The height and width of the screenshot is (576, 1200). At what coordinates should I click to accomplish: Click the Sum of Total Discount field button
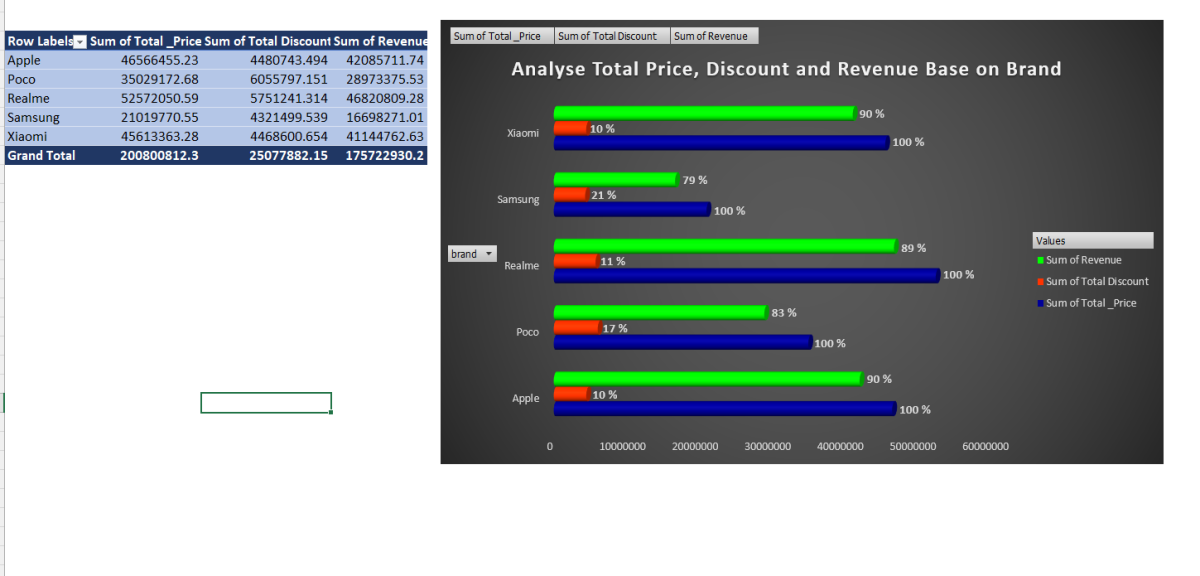607,36
